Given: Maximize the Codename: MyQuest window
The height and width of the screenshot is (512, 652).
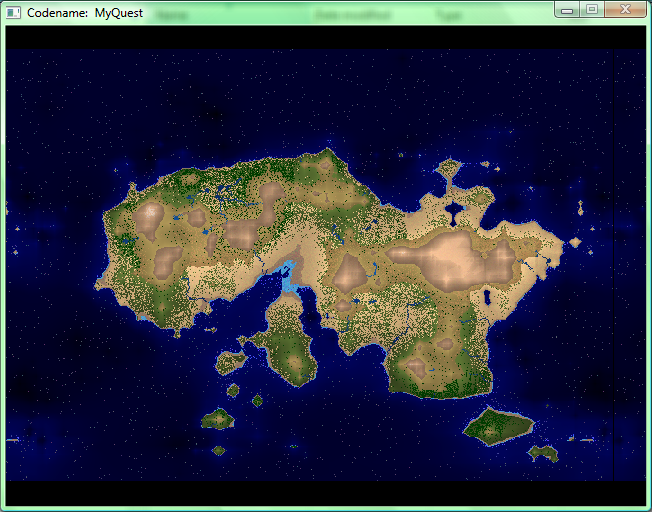Looking at the screenshot, I should pyautogui.click(x=592, y=10).
